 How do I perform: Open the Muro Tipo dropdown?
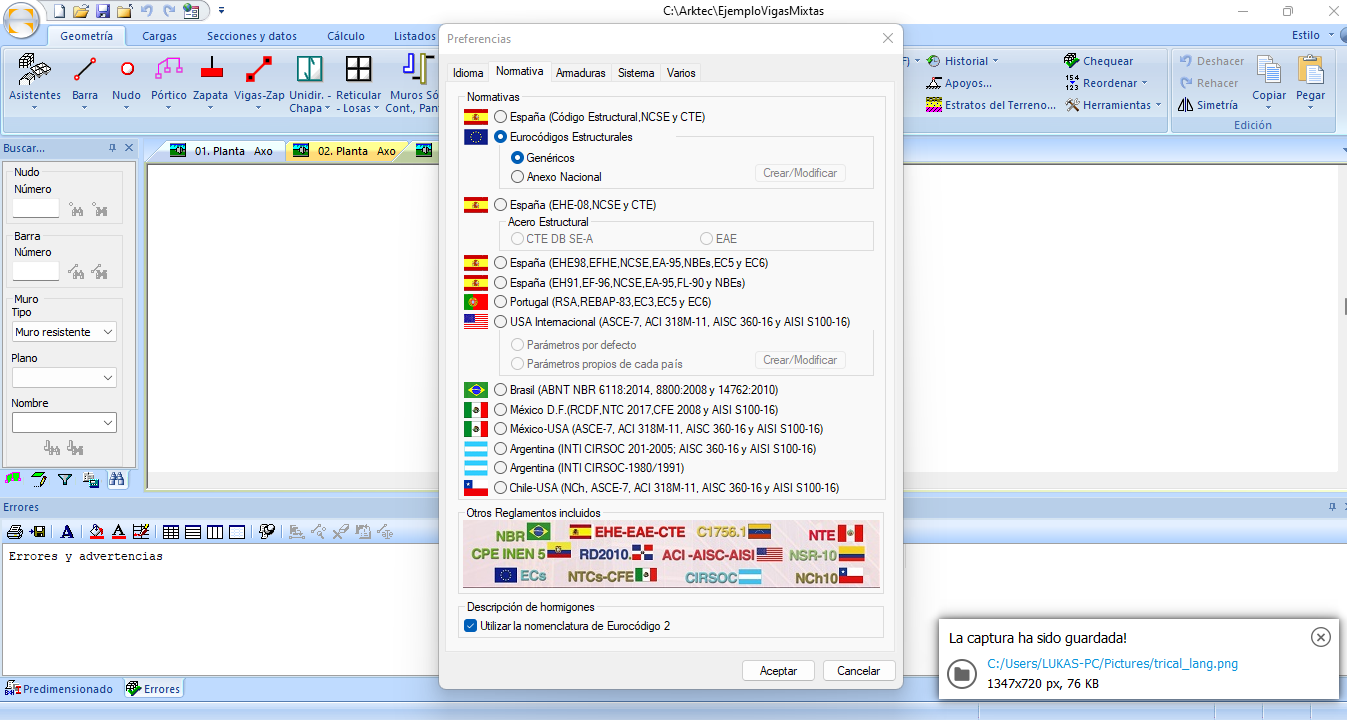(64, 332)
